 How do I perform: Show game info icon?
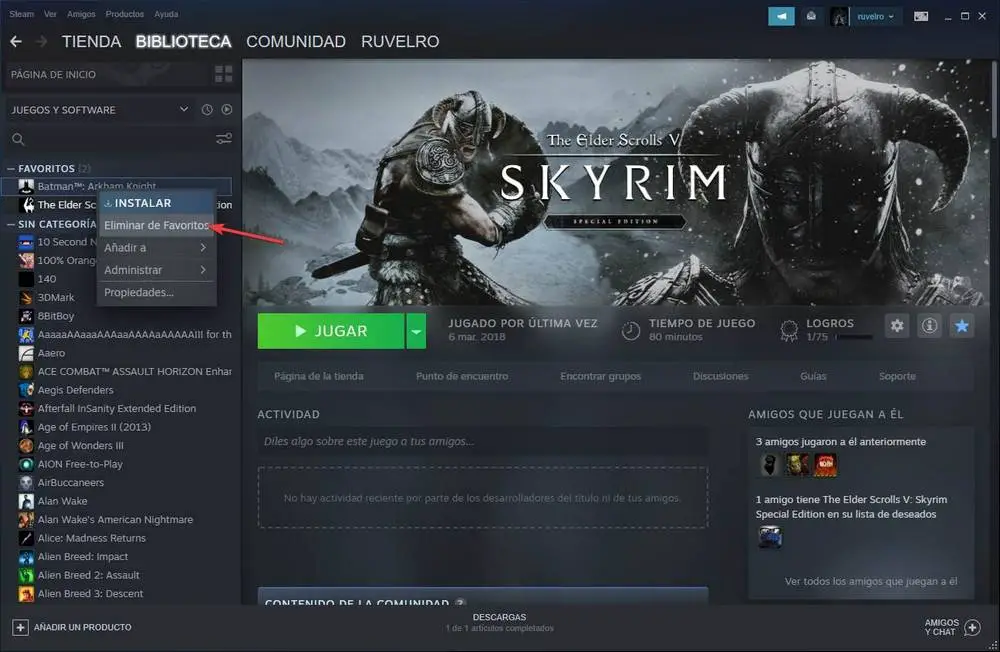point(929,326)
